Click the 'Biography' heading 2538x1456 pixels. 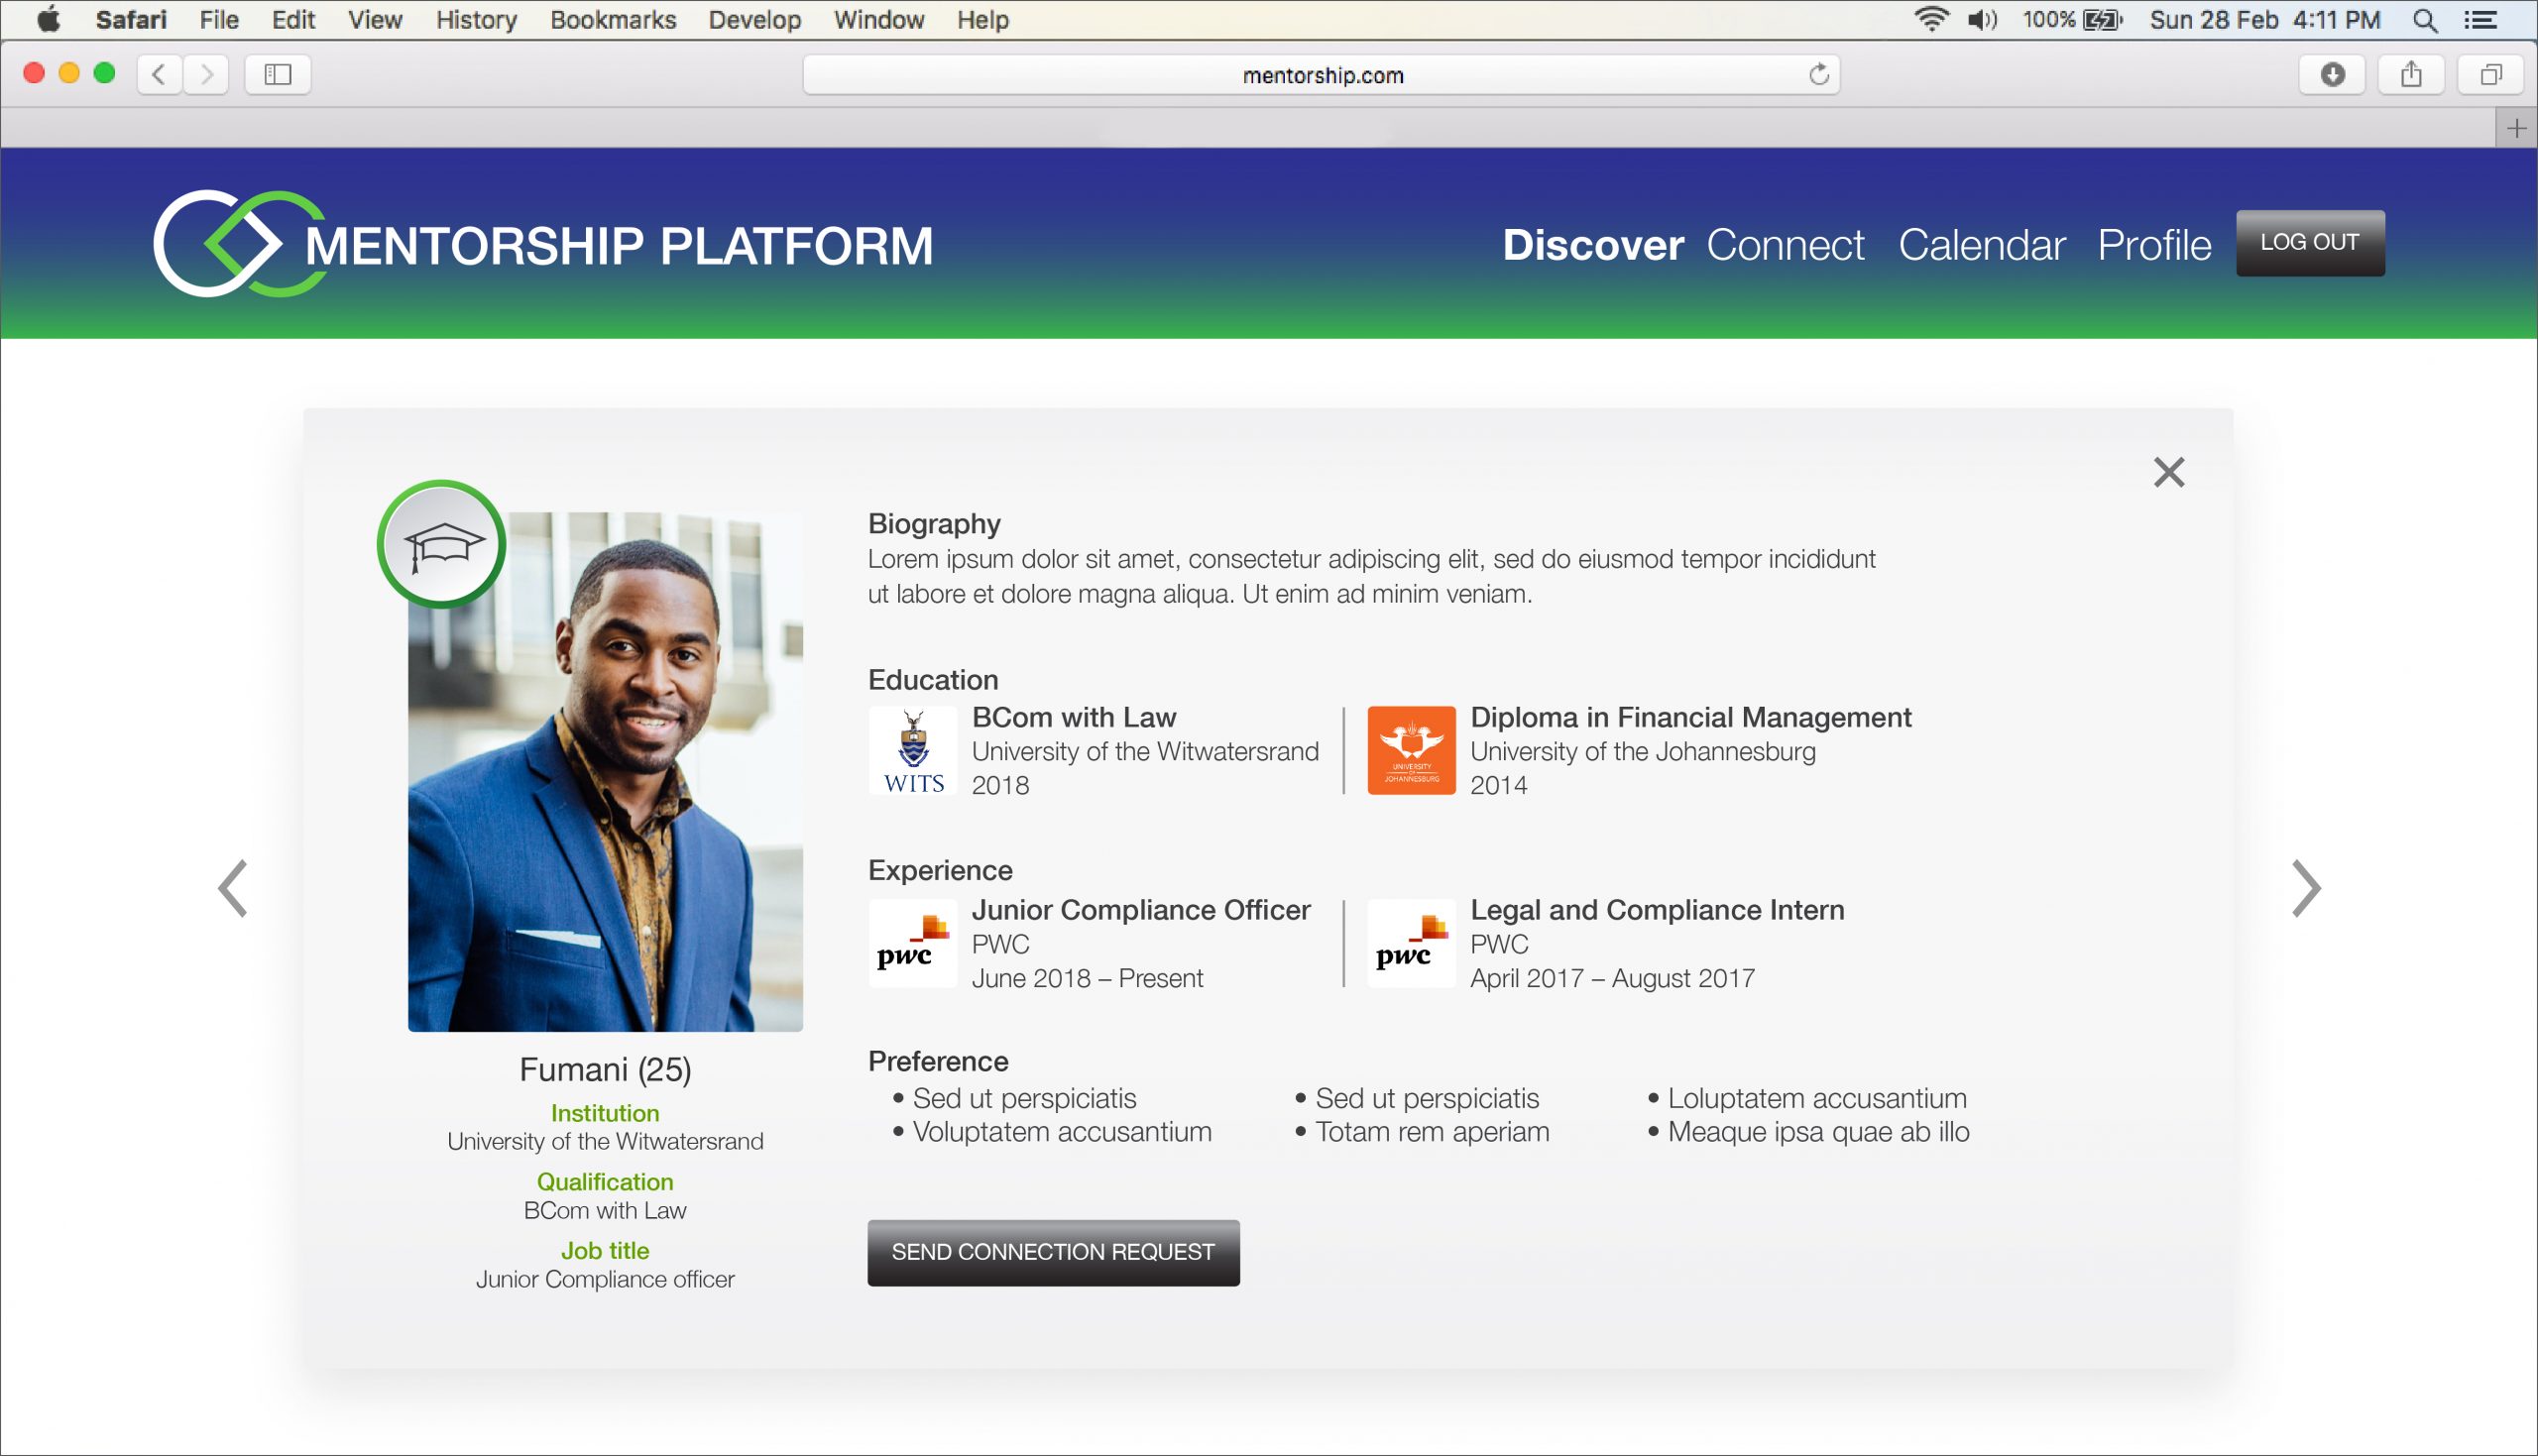point(934,523)
